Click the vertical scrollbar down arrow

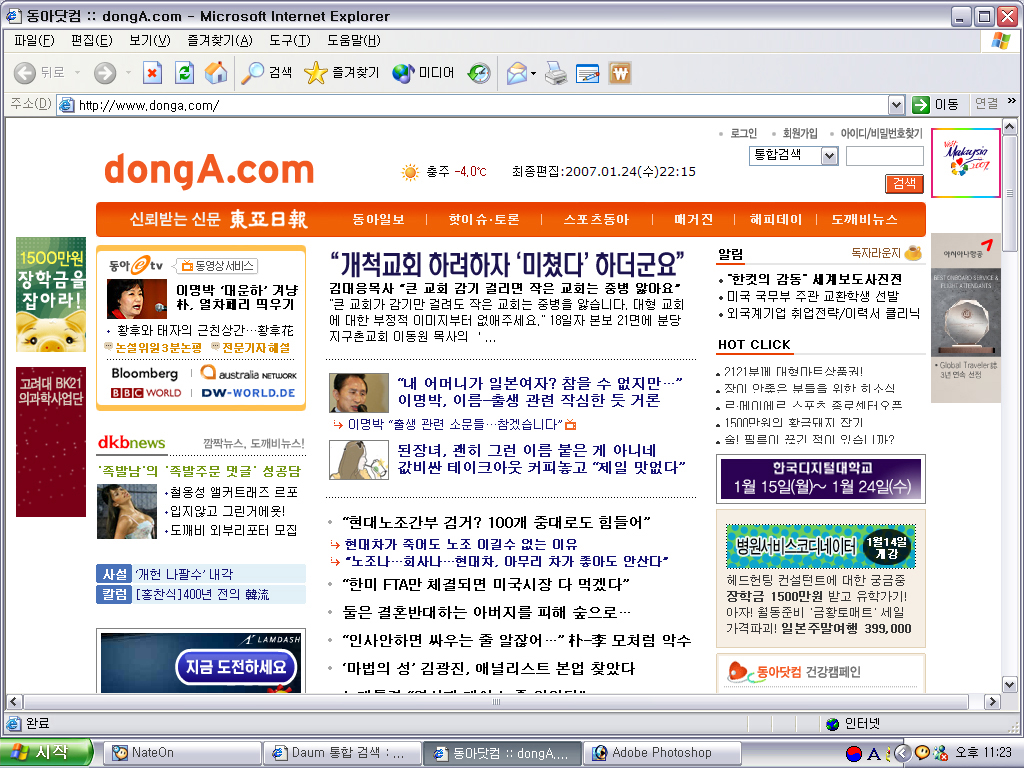coord(1010,685)
